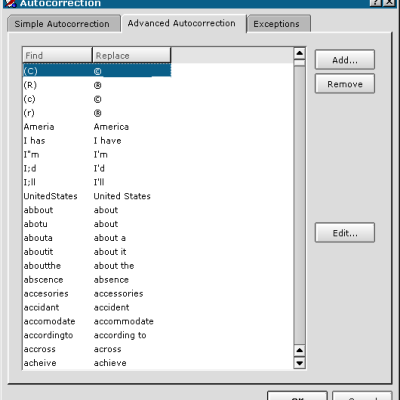Select the I;ll entry
The height and width of the screenshot is (400, 400).
tap(97, 182)
